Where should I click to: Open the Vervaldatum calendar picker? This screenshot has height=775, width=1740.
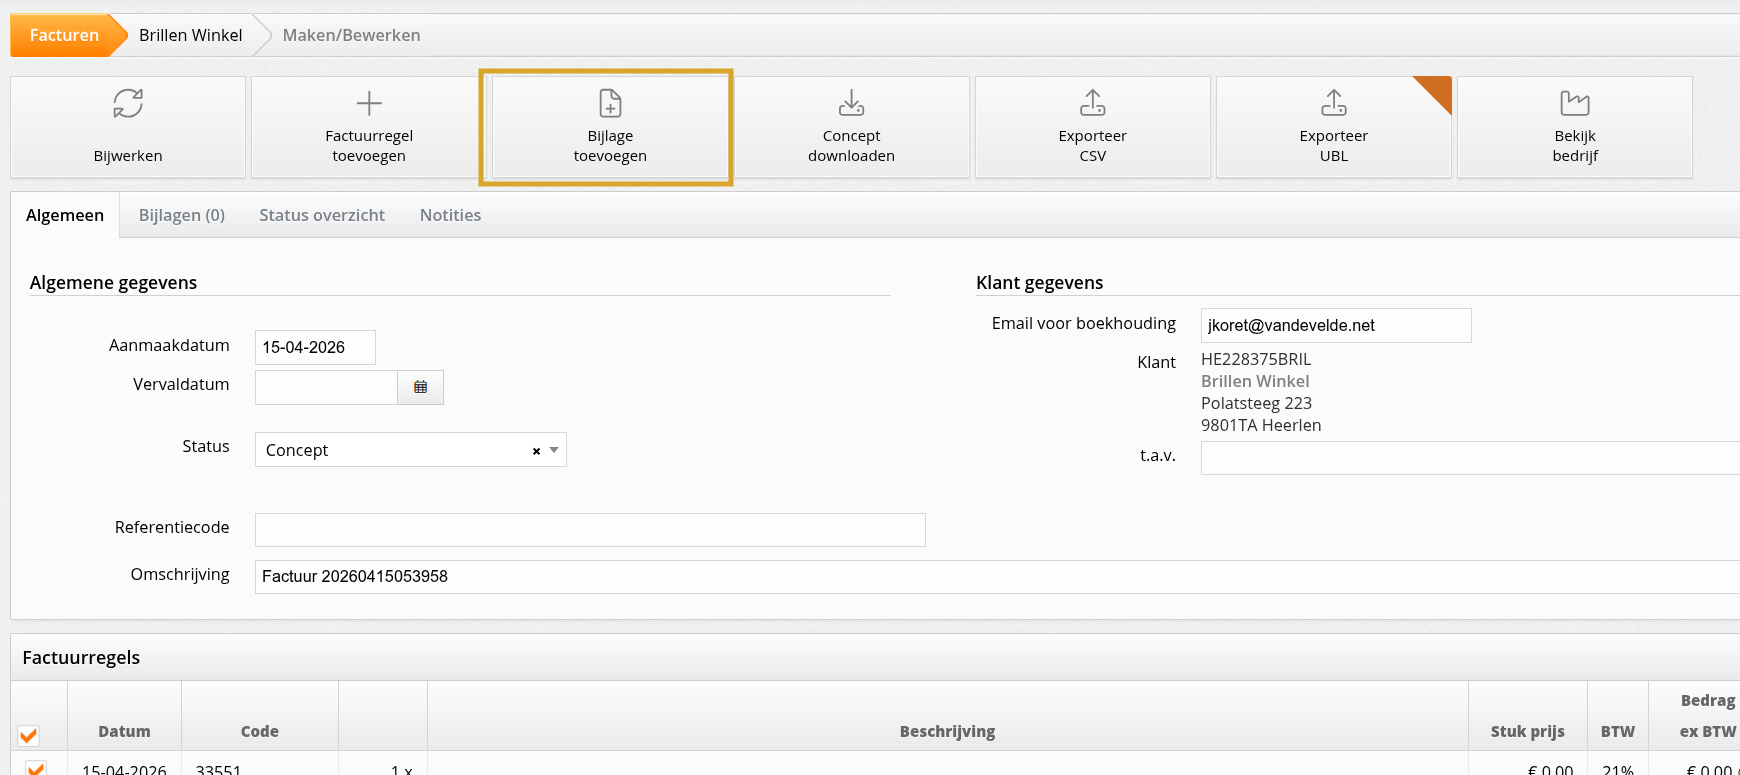coord(421,387)
